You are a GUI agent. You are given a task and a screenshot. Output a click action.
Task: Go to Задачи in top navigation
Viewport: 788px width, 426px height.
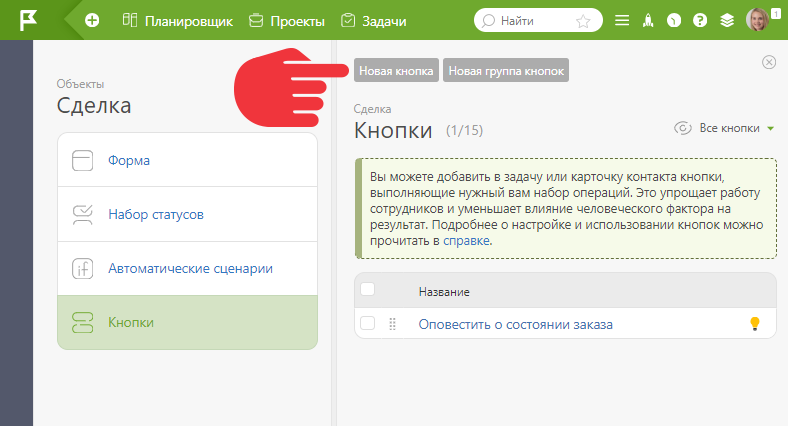(x=373, y=21)
